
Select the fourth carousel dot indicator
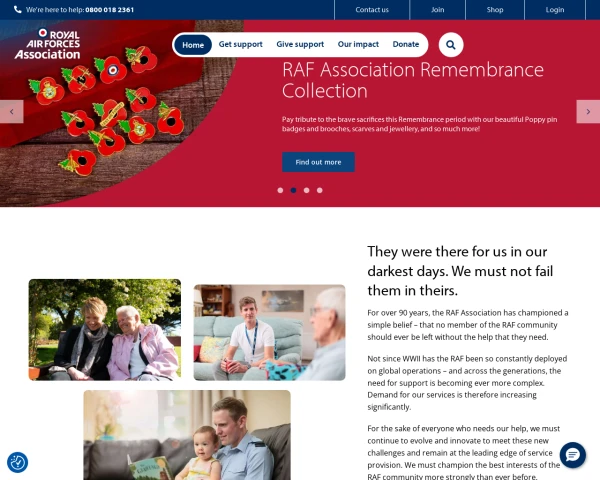[x=320, y=190]
